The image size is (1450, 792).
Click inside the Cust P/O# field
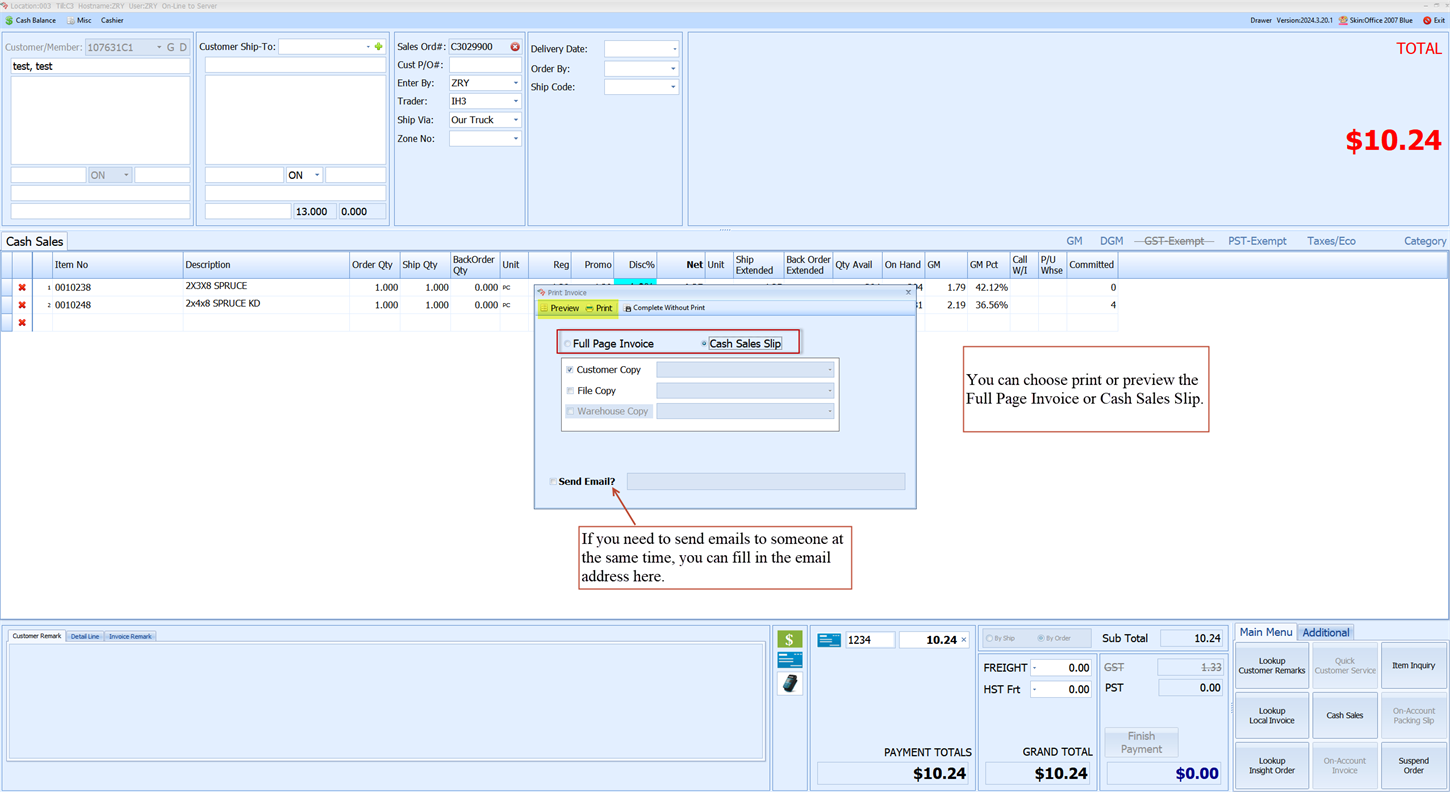[x=485, y=64]
